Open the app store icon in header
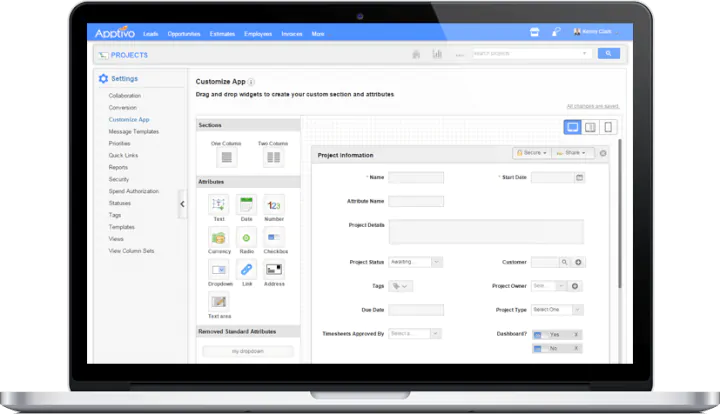This screenshot has width=720, height=414. tap(534, 32)
